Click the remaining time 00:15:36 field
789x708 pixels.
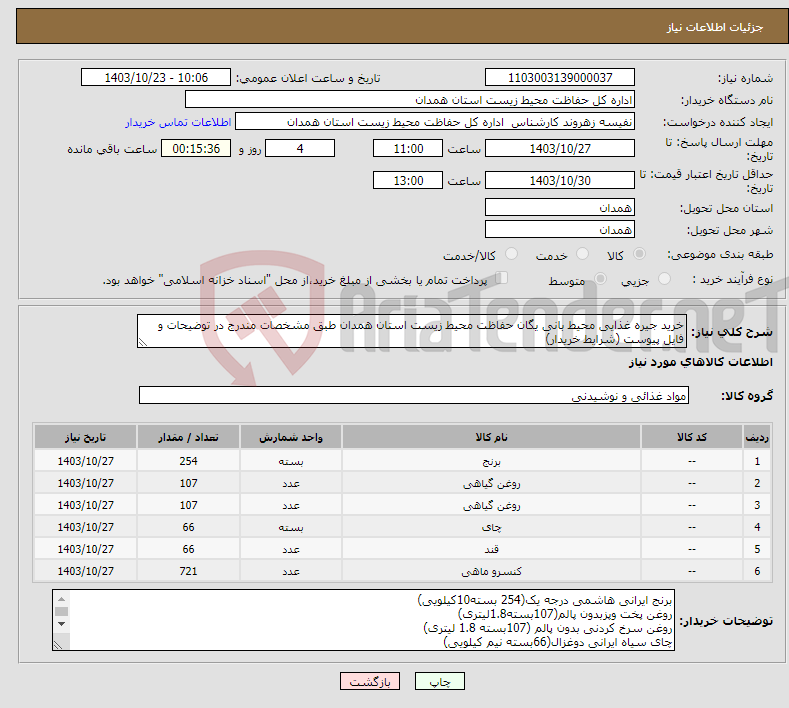(196, 148)
